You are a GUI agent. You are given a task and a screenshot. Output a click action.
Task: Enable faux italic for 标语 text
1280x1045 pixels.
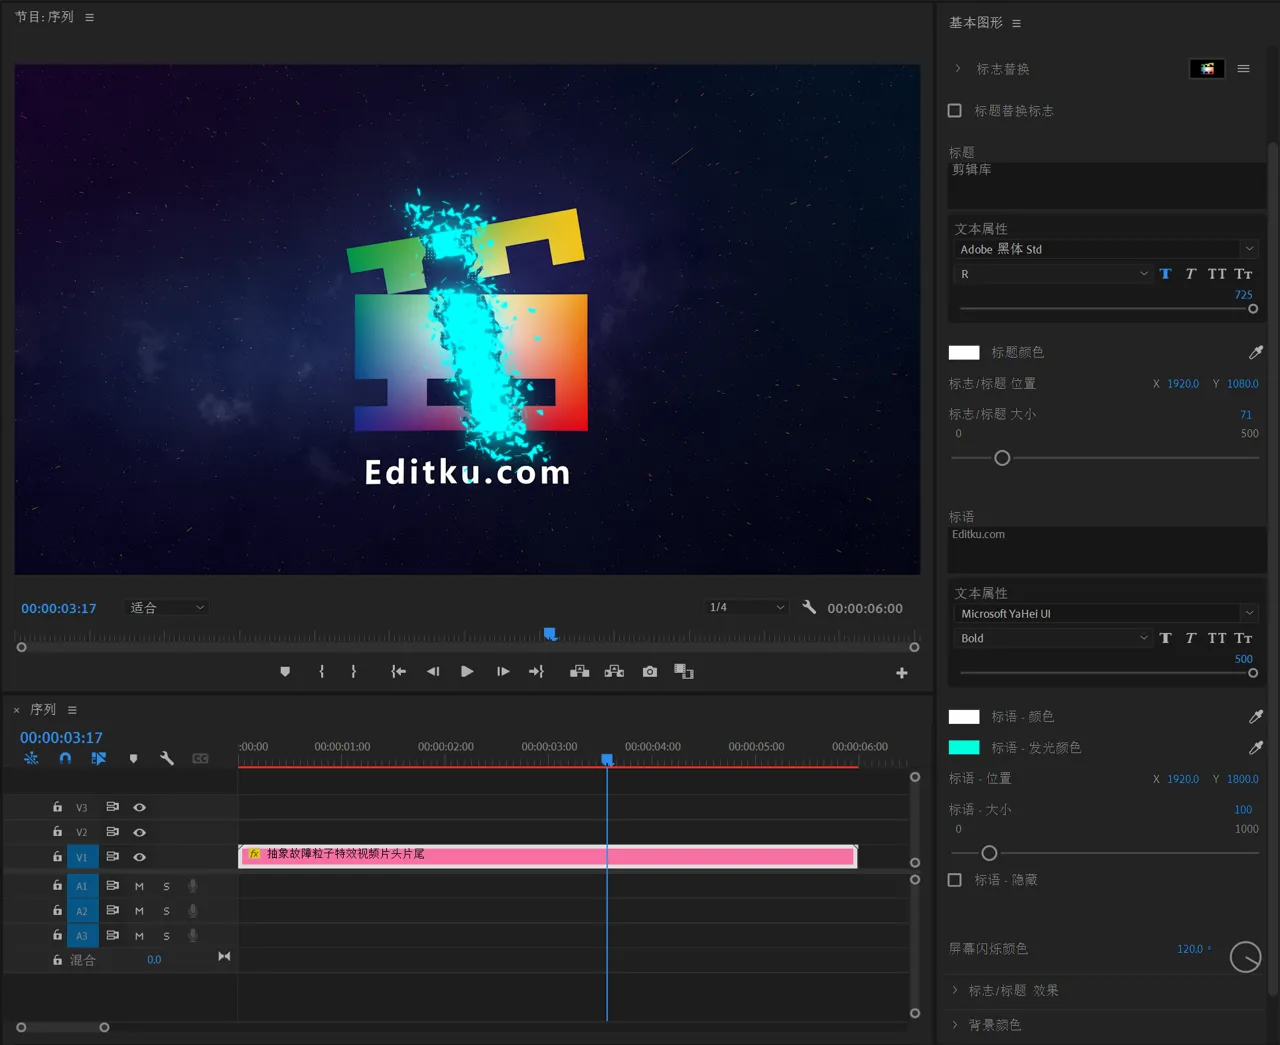click(x=1190, y=638)
